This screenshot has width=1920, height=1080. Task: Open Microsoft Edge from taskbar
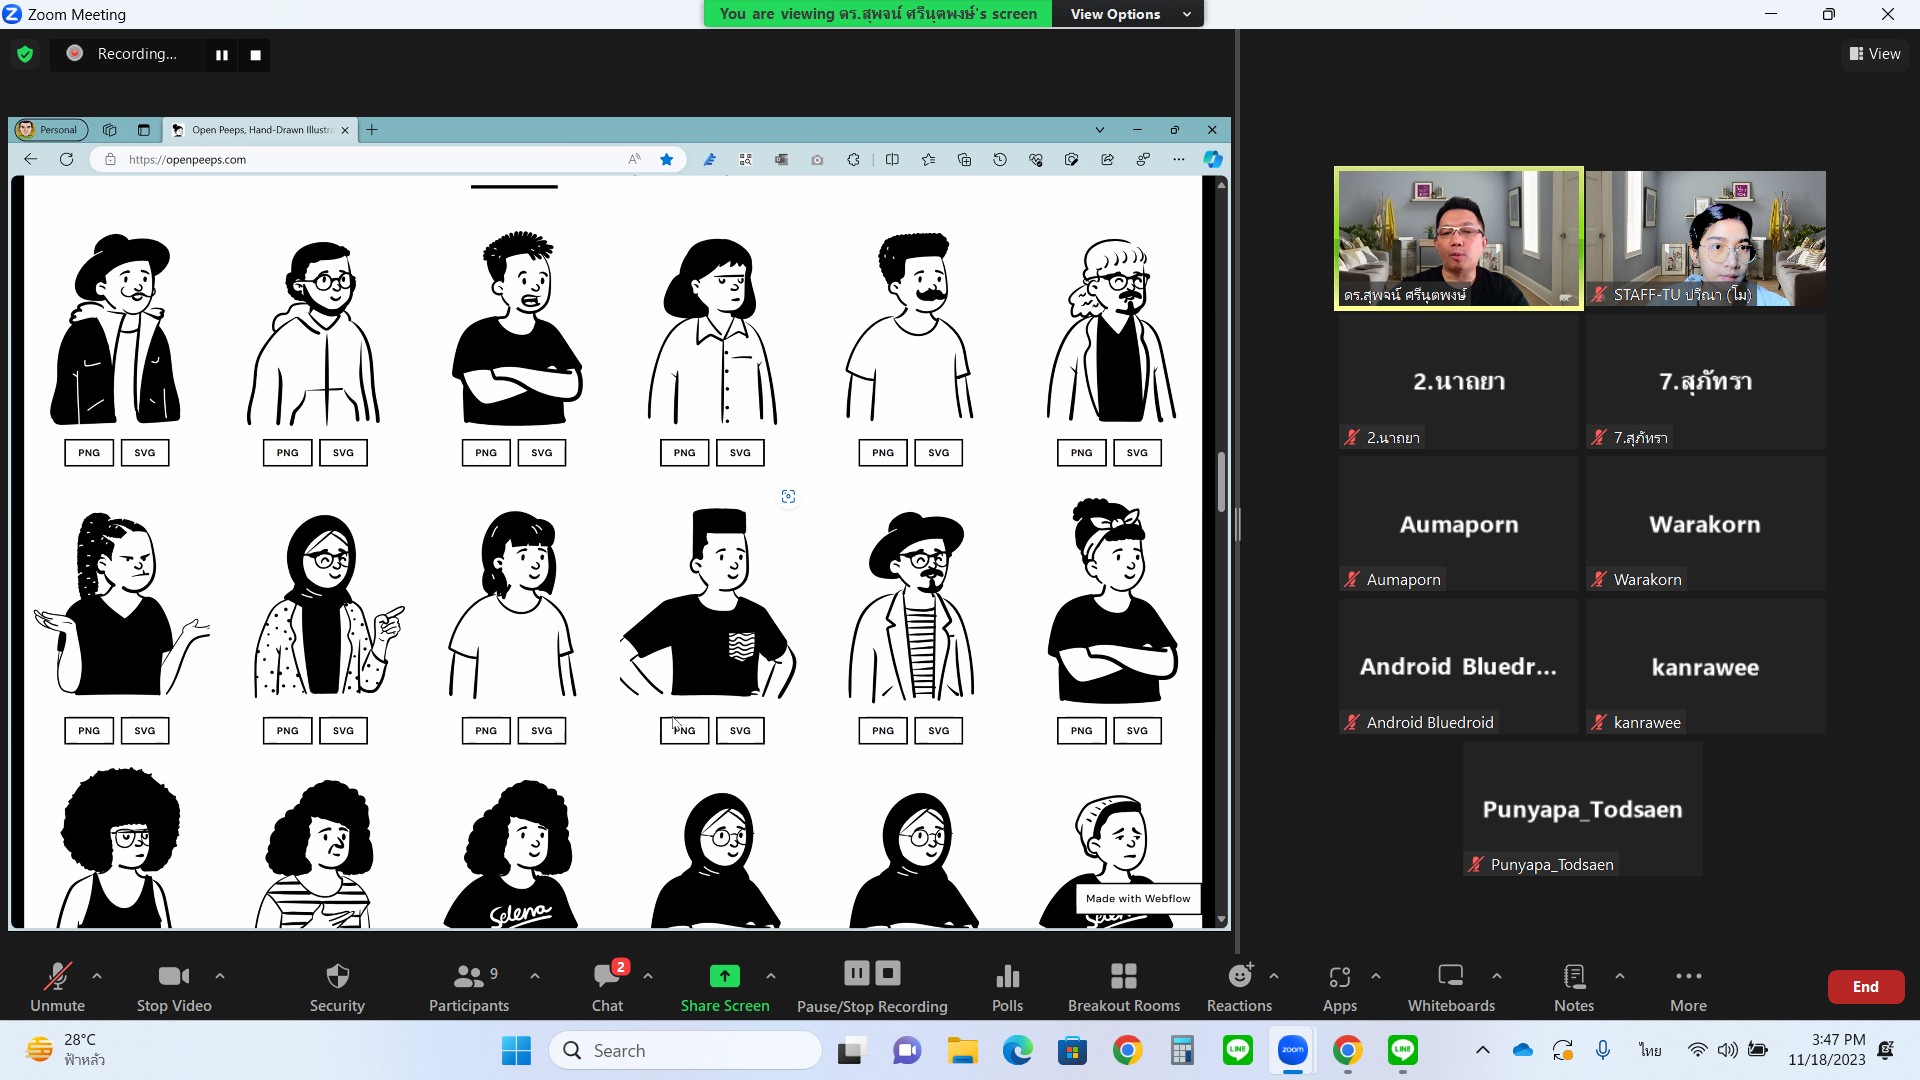coord(1017,1051)
